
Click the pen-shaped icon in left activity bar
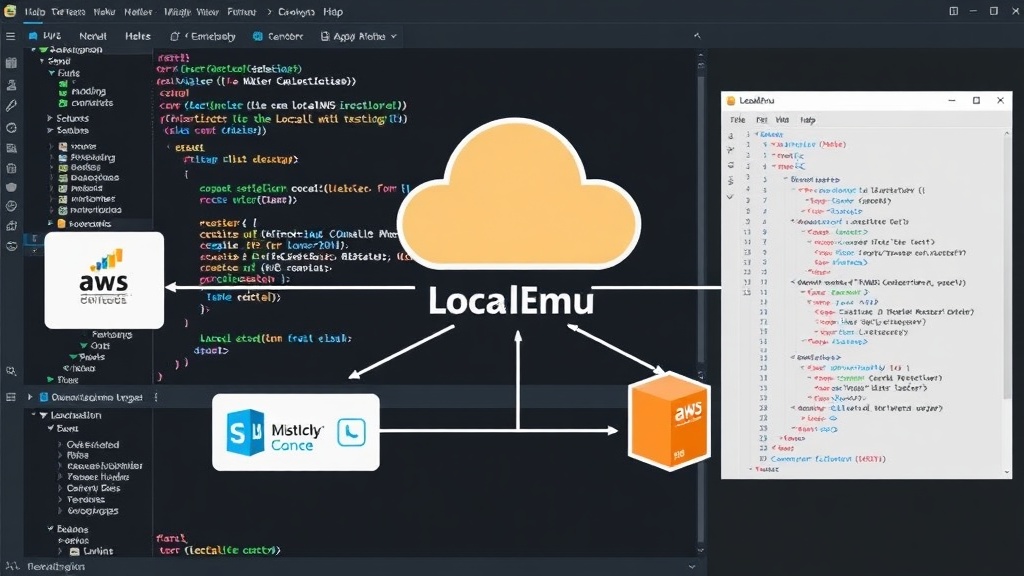click(11, 105)
